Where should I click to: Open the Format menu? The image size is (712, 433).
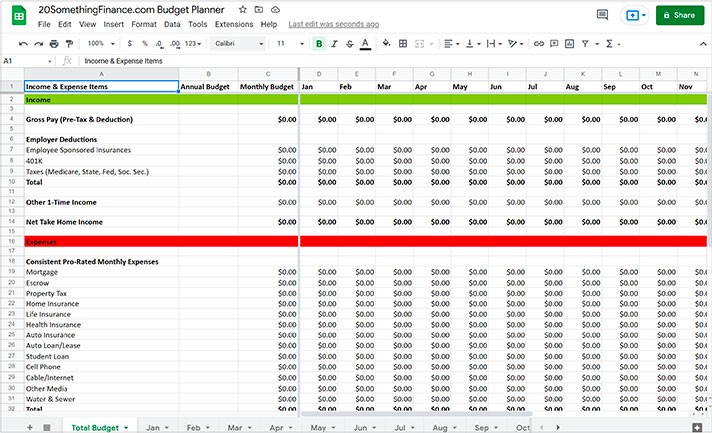coord(144,25)
